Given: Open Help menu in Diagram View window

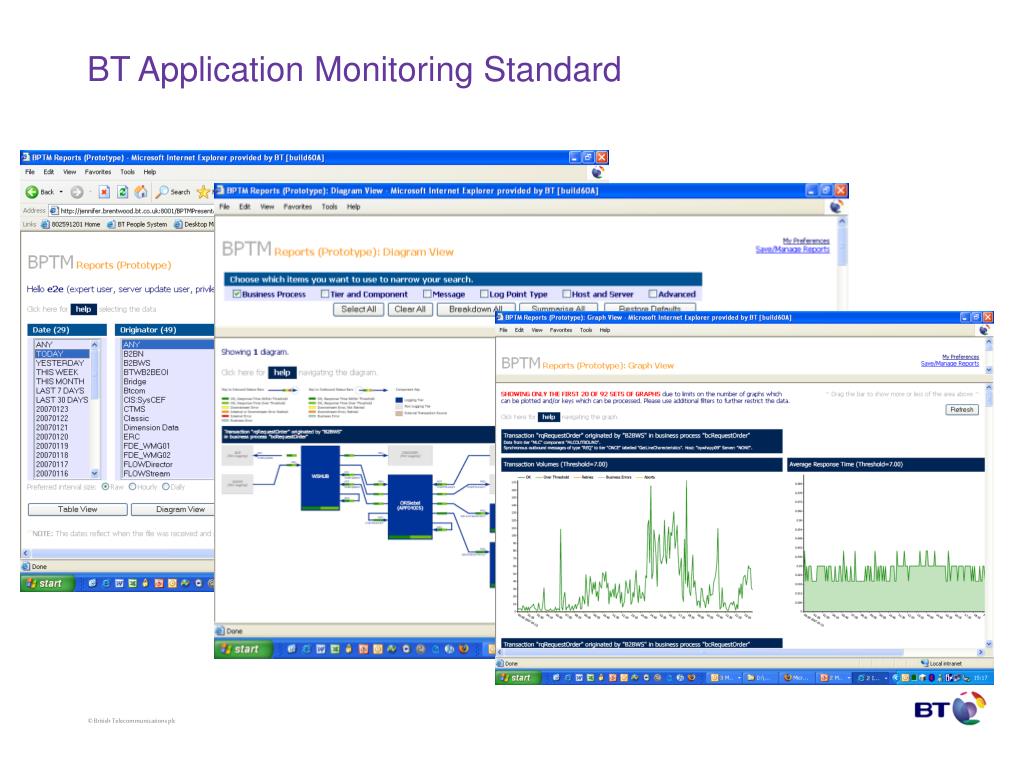Looking at the screenshot, I should [x=353, y=207].
